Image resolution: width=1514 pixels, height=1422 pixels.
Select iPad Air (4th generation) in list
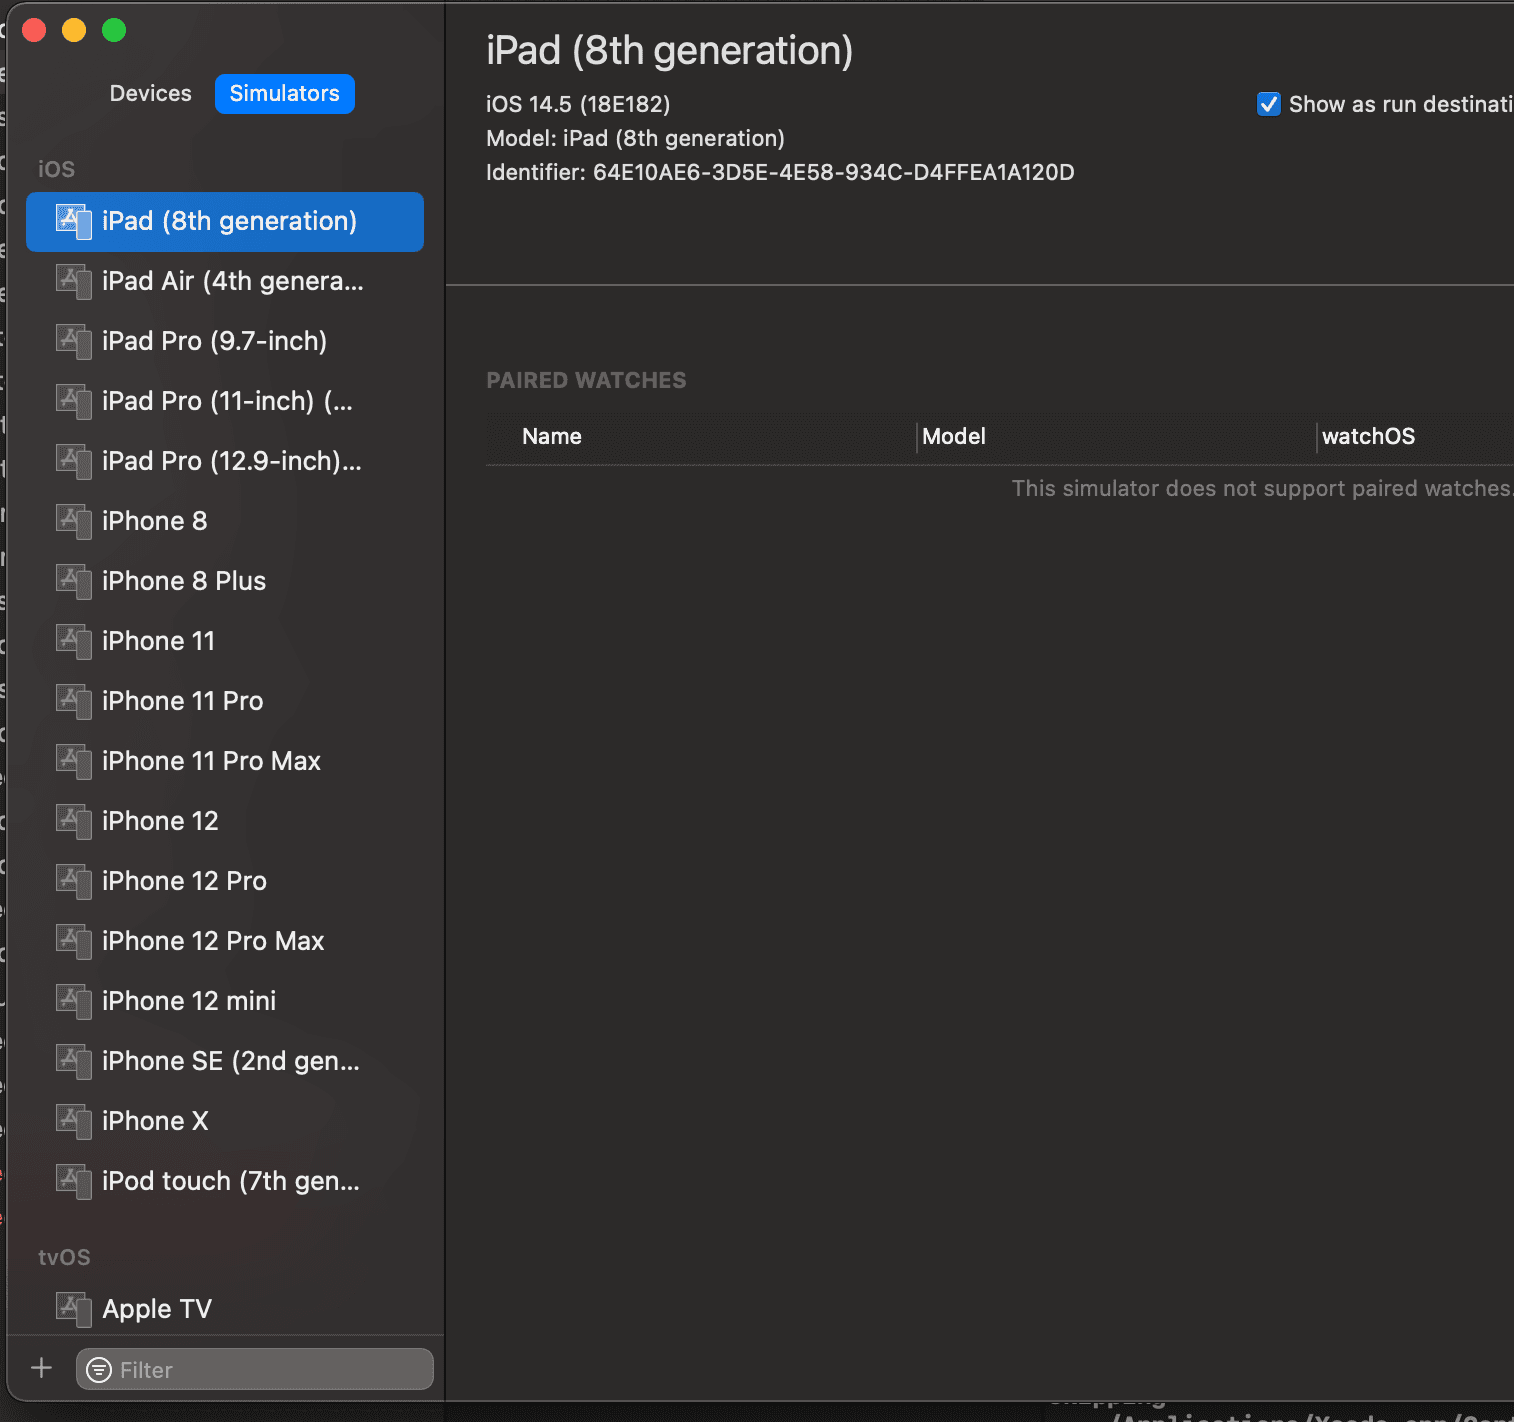click(232, 281)
